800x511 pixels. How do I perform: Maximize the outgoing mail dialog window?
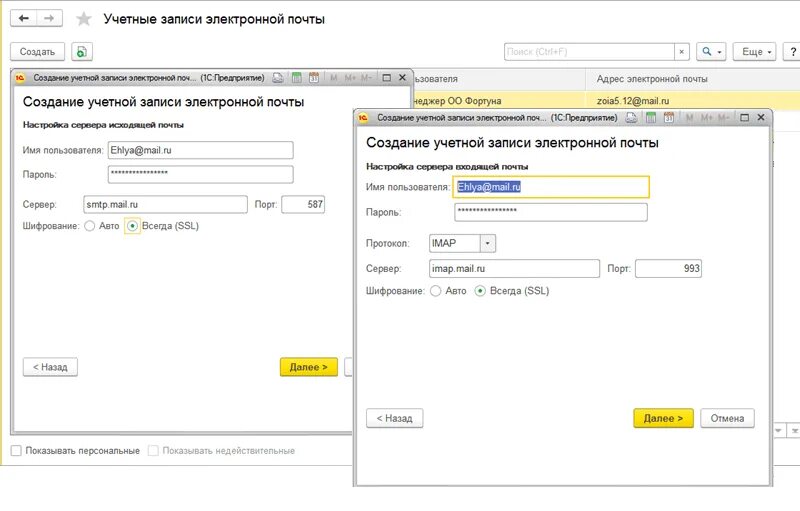(x=387, y=78)
